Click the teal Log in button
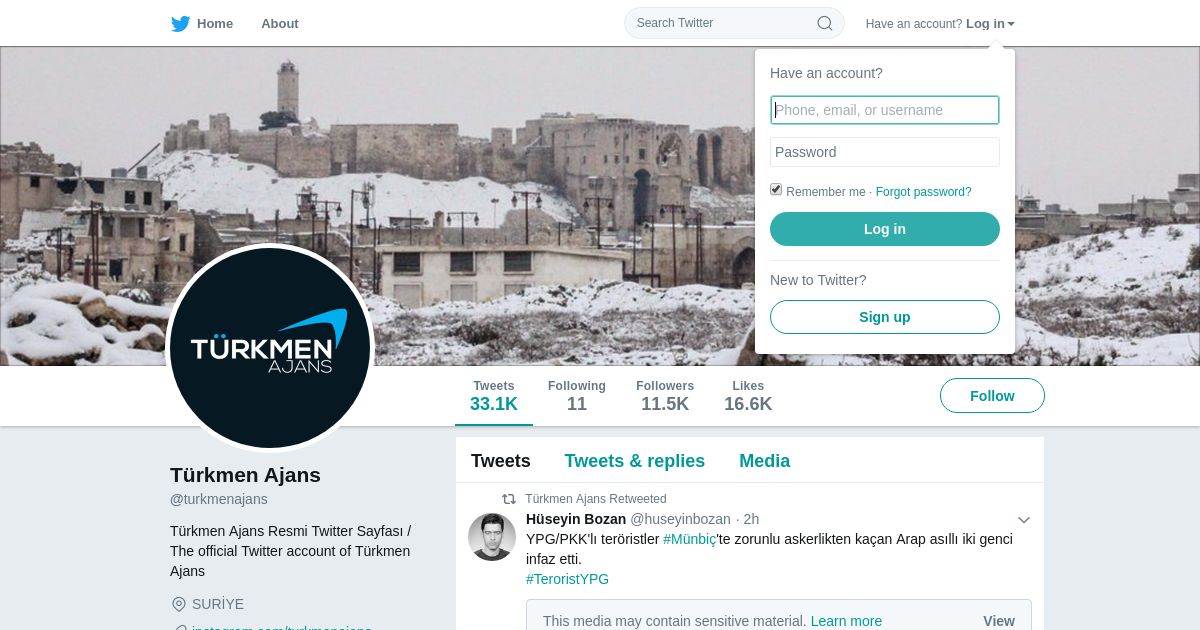The image size is (1200, 630). pyautogui.click(x=885, y=229)
